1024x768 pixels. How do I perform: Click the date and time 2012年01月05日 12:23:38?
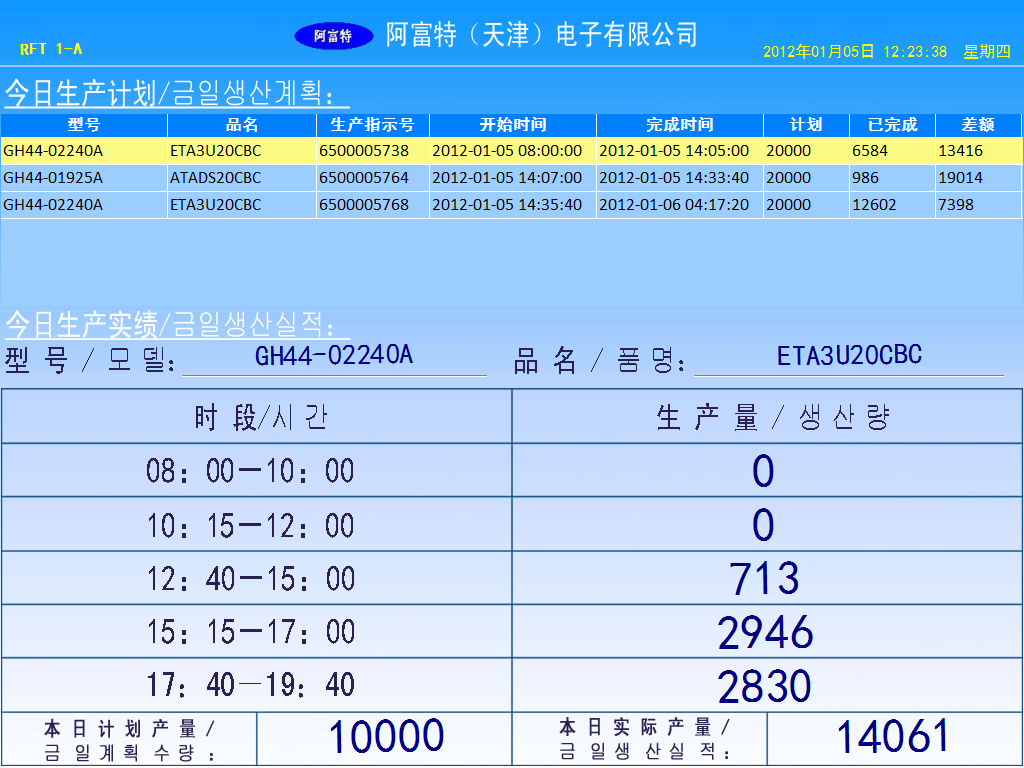point(855,52)
